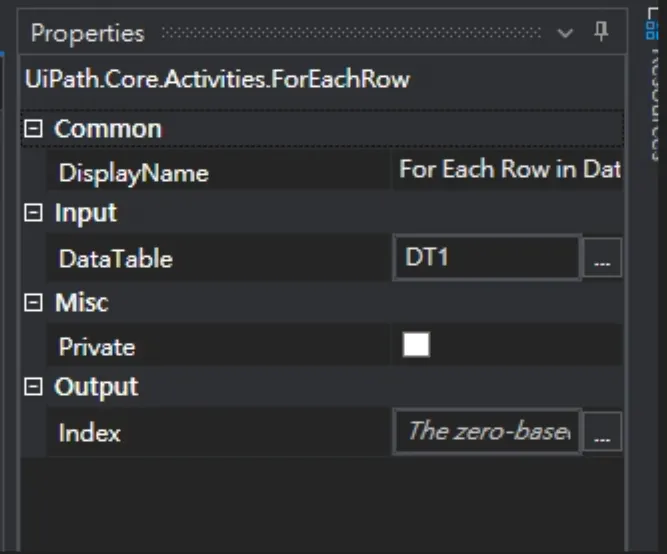
Task: Open expression editor for the DataTable property
Action: tap(601, 259)
